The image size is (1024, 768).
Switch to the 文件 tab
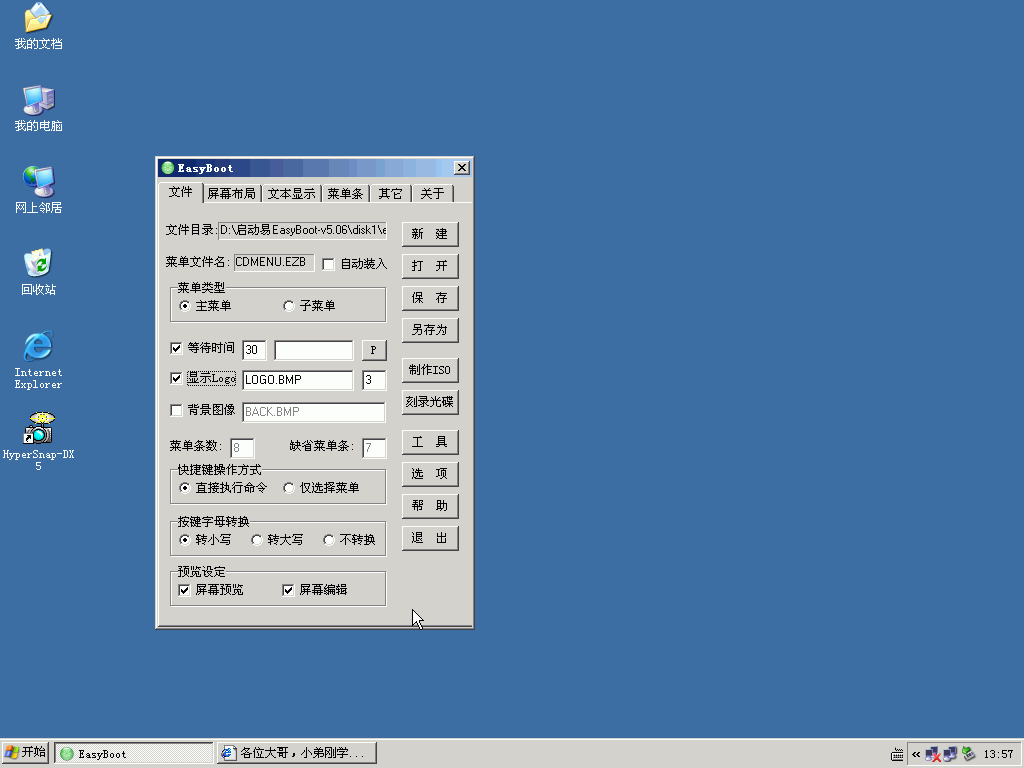pyautogui.click(x=181, y=192)
